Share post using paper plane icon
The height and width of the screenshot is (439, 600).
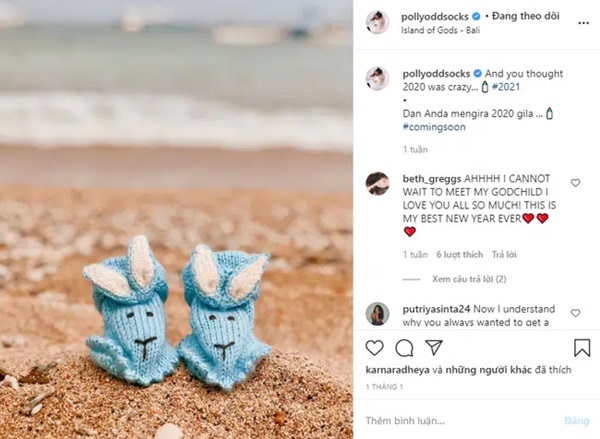click(434, 348)
